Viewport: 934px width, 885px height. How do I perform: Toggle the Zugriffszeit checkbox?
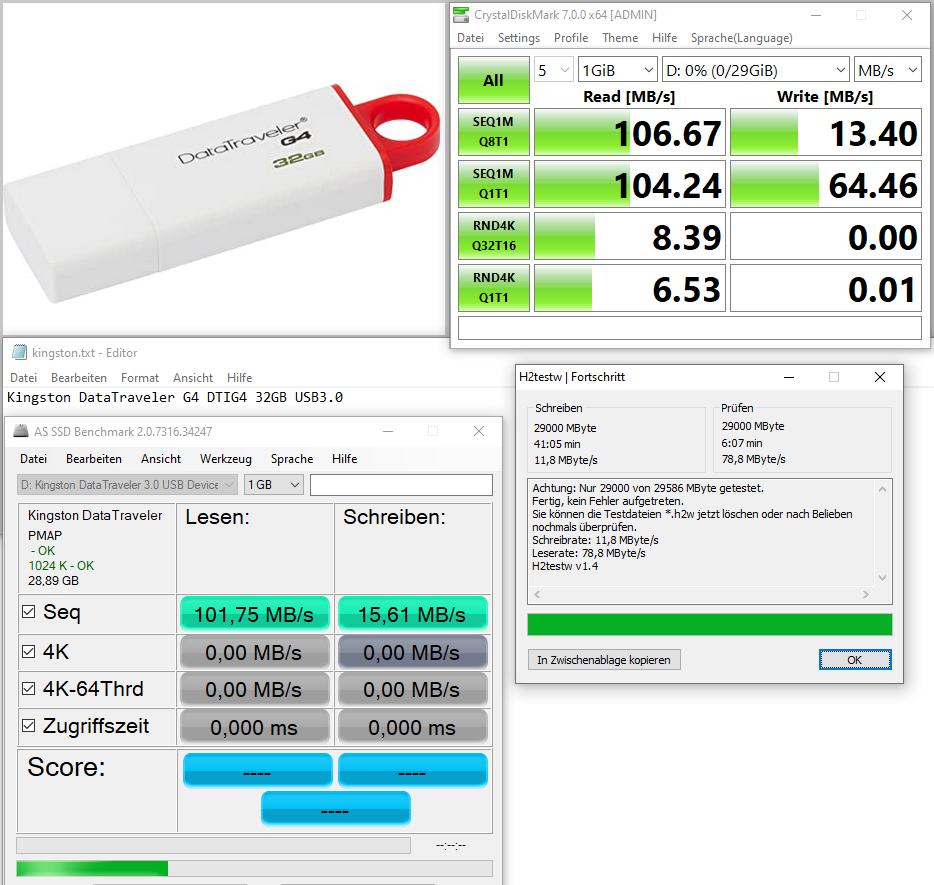[28, 725]
